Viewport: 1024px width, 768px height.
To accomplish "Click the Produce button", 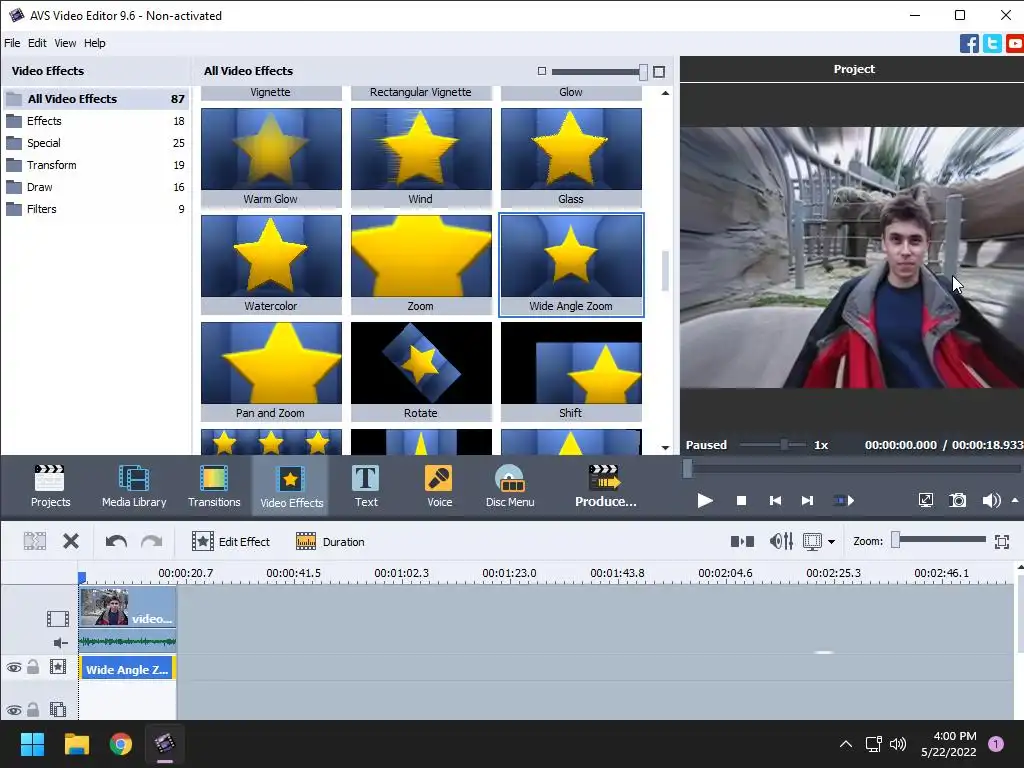I will 605,486.
